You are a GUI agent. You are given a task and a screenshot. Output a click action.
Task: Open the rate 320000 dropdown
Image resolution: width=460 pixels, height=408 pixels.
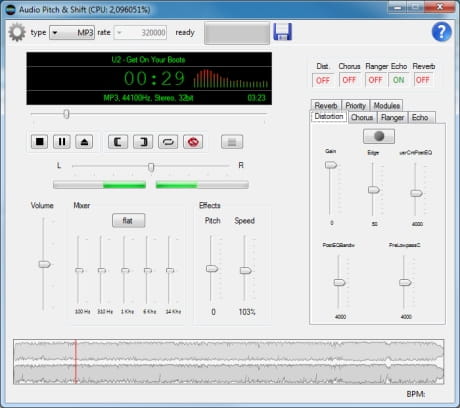point(140,33)
